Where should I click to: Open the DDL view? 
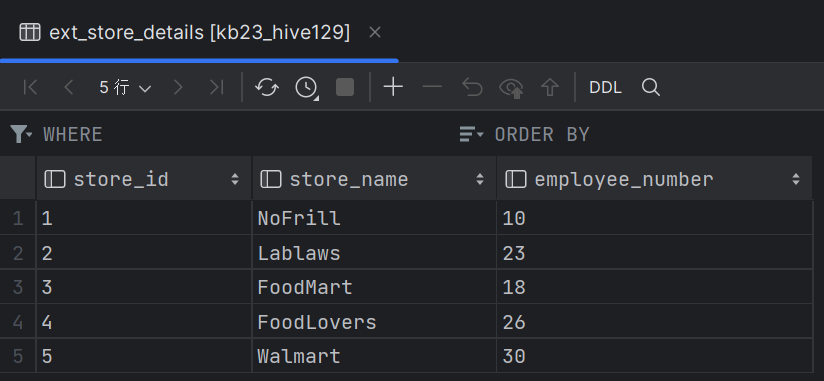click(x=605, y=87)
